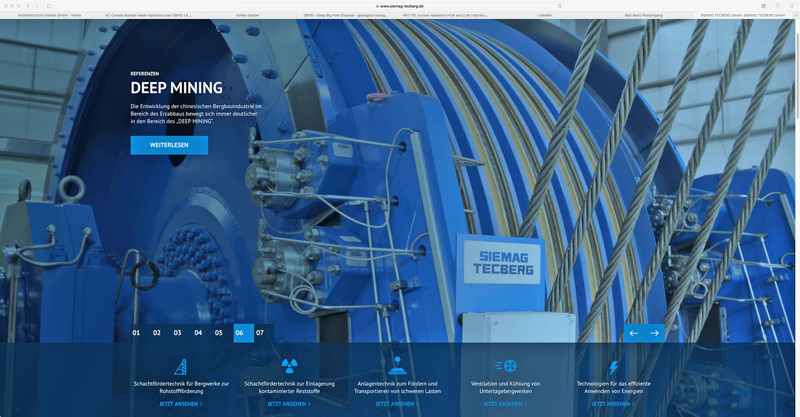
Task: Click the radioactive symbol icon
Action: click(290, 366)
